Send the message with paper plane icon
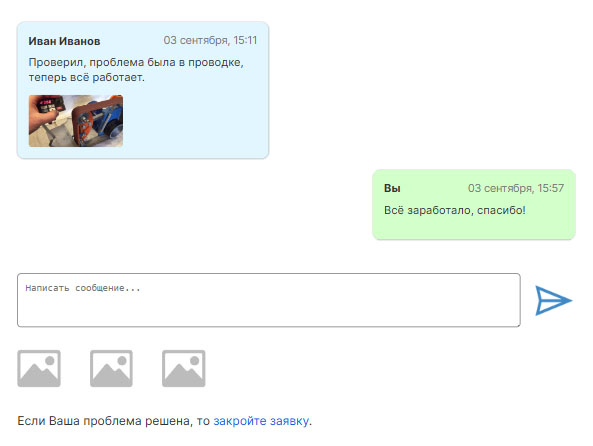This screenshot has width=593, height=446. point(553,301)
